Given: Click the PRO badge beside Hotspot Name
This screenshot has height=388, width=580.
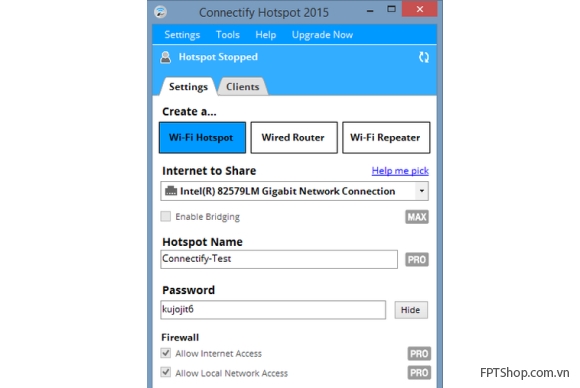Looking at the screenshot, I should pyautogui.click(x=417, y=260).
